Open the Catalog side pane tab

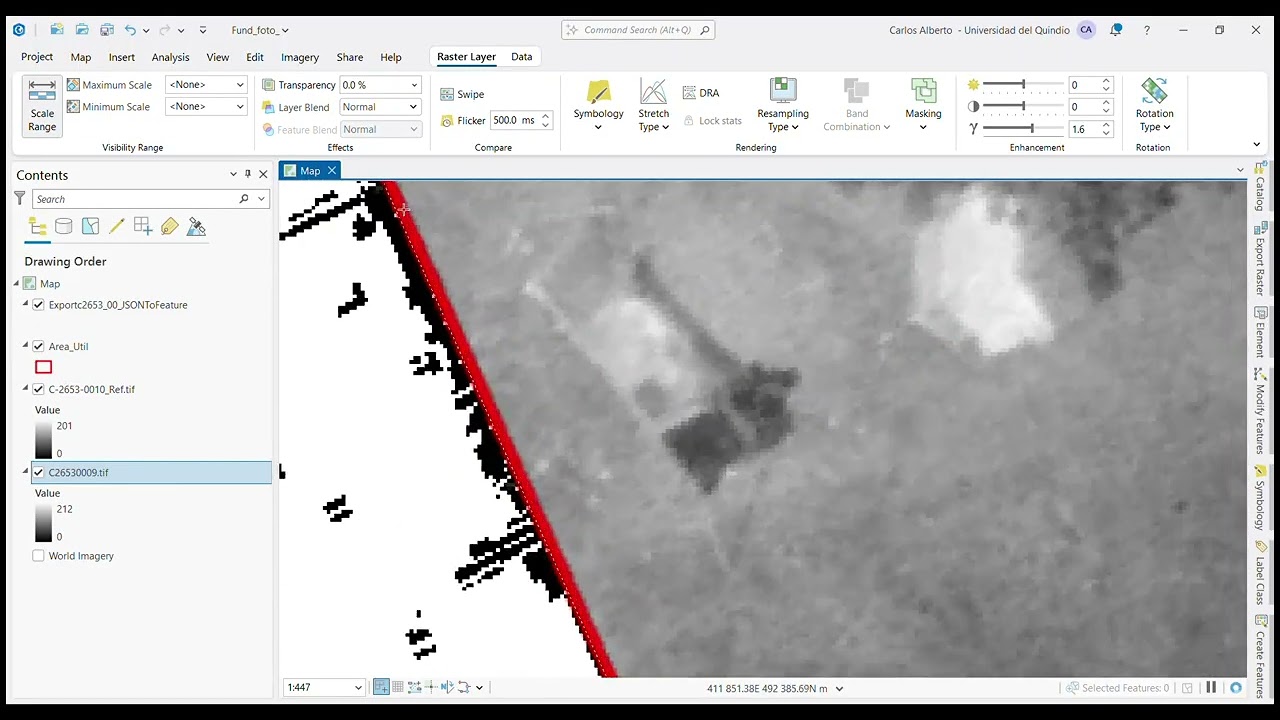pyautogui.click(x=1261, y=187)
